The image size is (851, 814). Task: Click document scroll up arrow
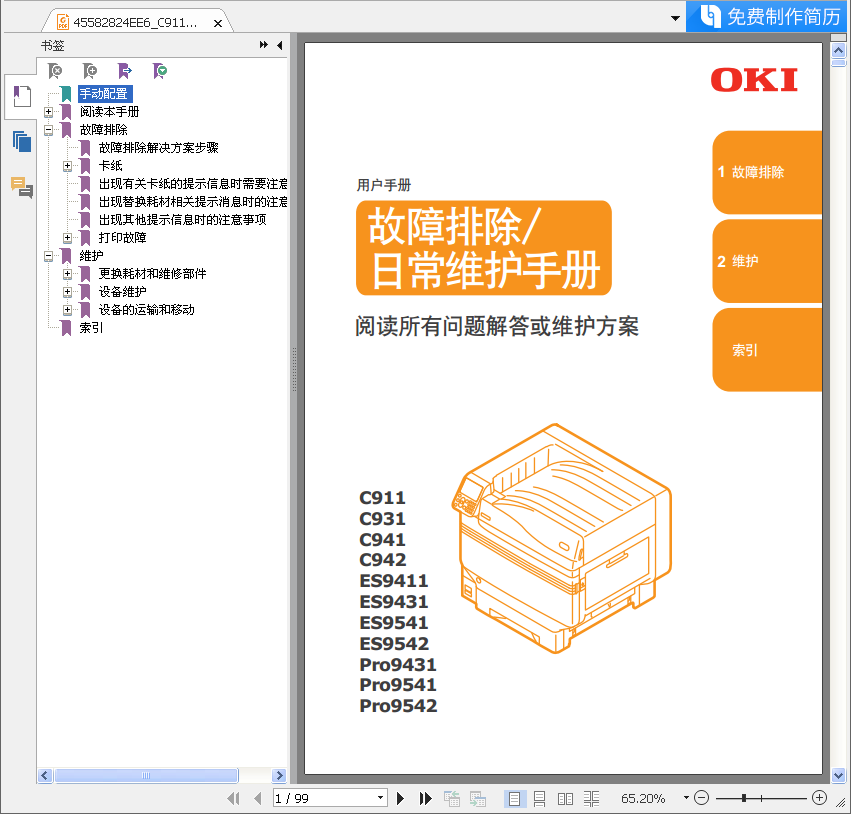tap(839, 51)
